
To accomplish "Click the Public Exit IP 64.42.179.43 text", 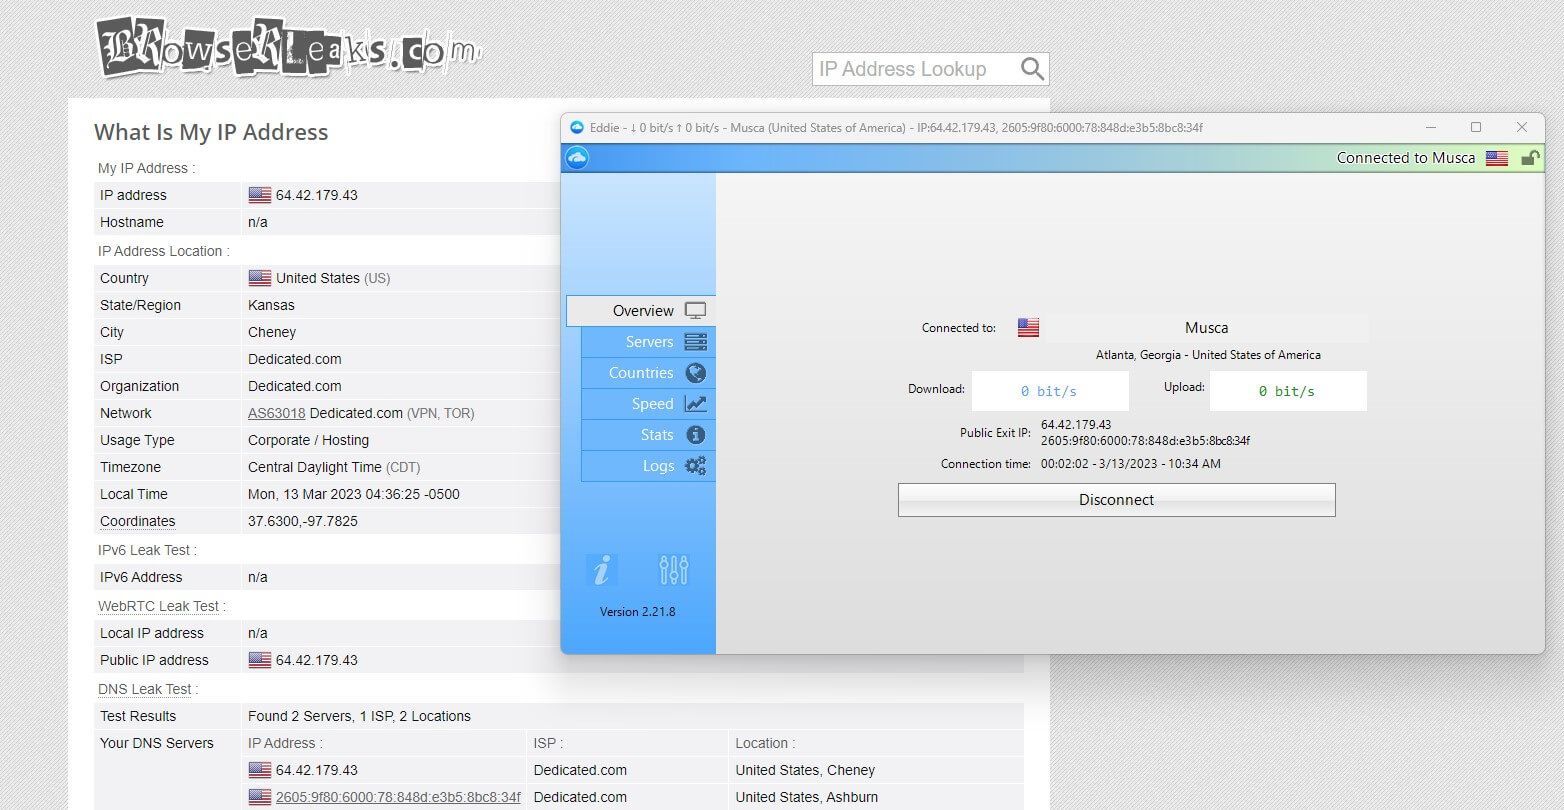I will point(1076,425).
